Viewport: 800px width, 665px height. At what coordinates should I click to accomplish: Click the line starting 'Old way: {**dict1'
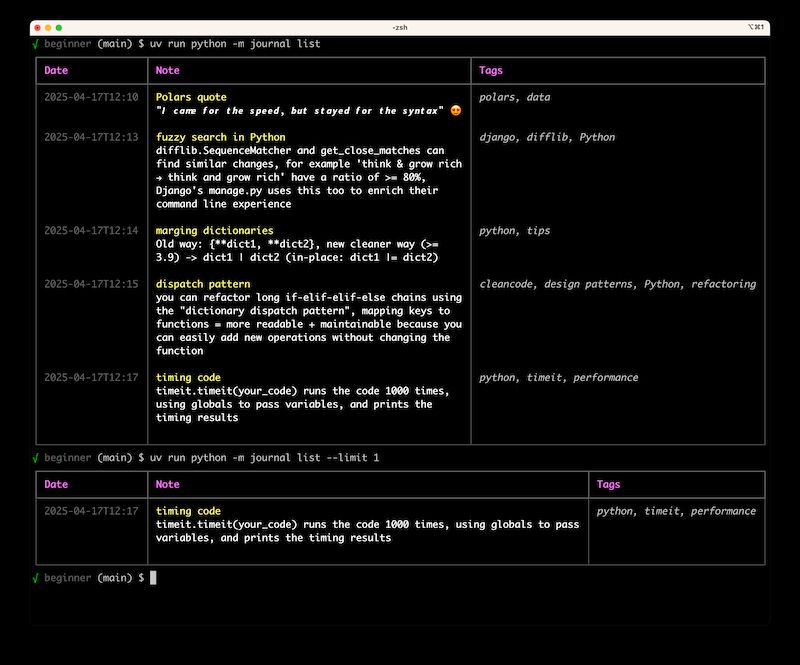(x=297, y=244)
